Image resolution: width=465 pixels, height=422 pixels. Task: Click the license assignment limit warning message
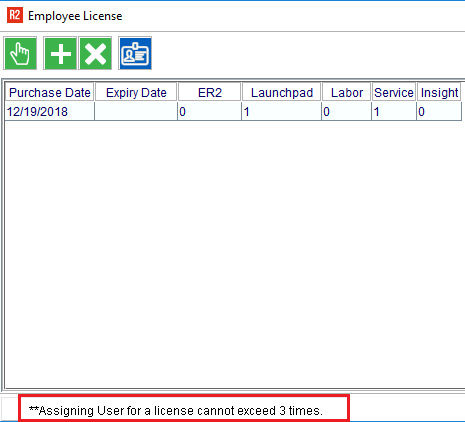click(x=176, y=411)
